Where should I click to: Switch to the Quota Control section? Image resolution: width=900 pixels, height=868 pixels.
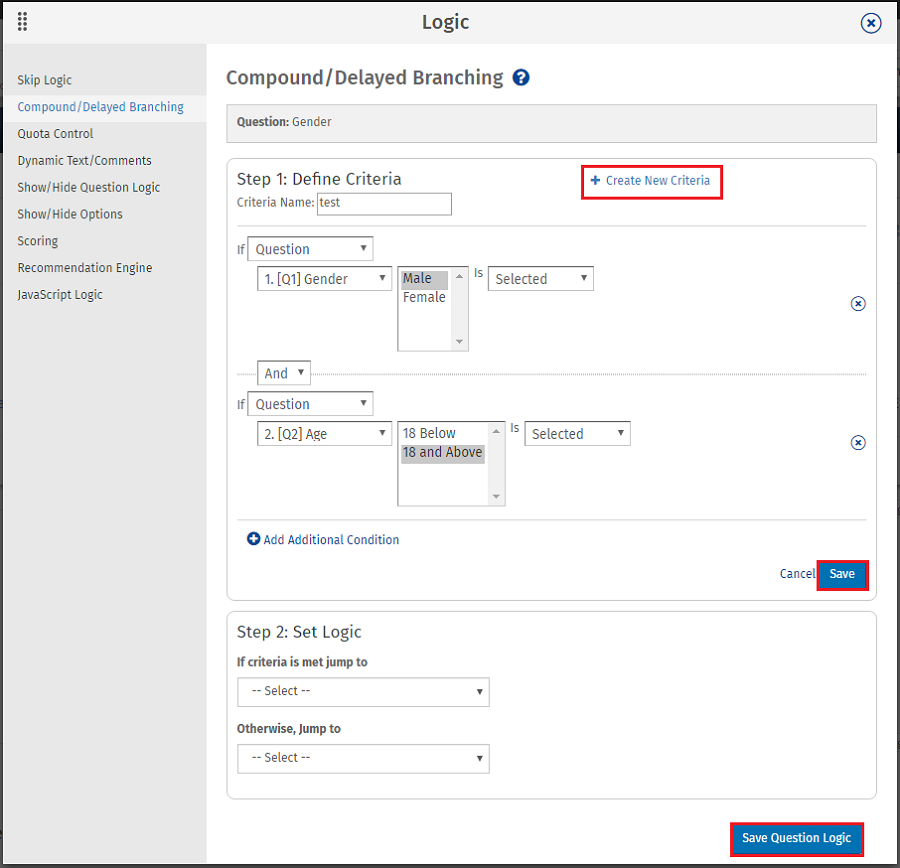coord(55,133)
